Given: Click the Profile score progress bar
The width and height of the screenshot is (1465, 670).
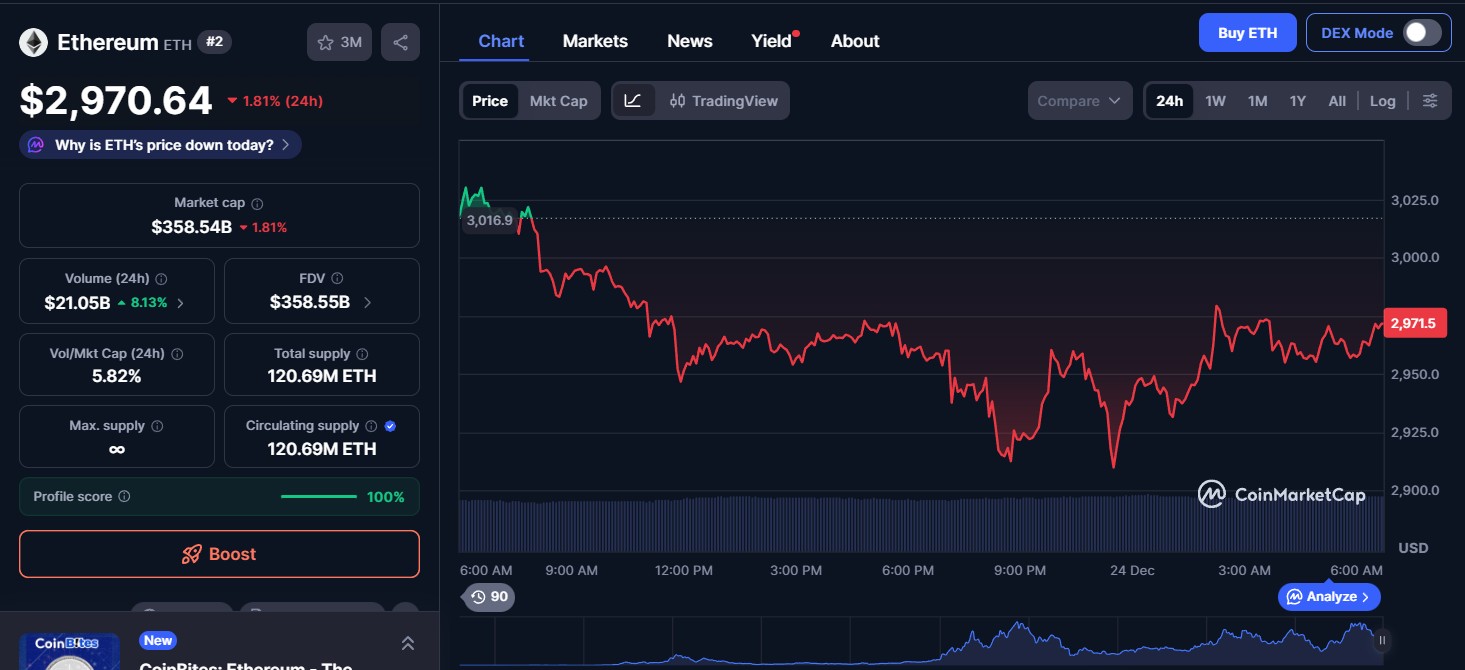Looking at the screenshot, I should pyautogui.click(x=318, y=496).
